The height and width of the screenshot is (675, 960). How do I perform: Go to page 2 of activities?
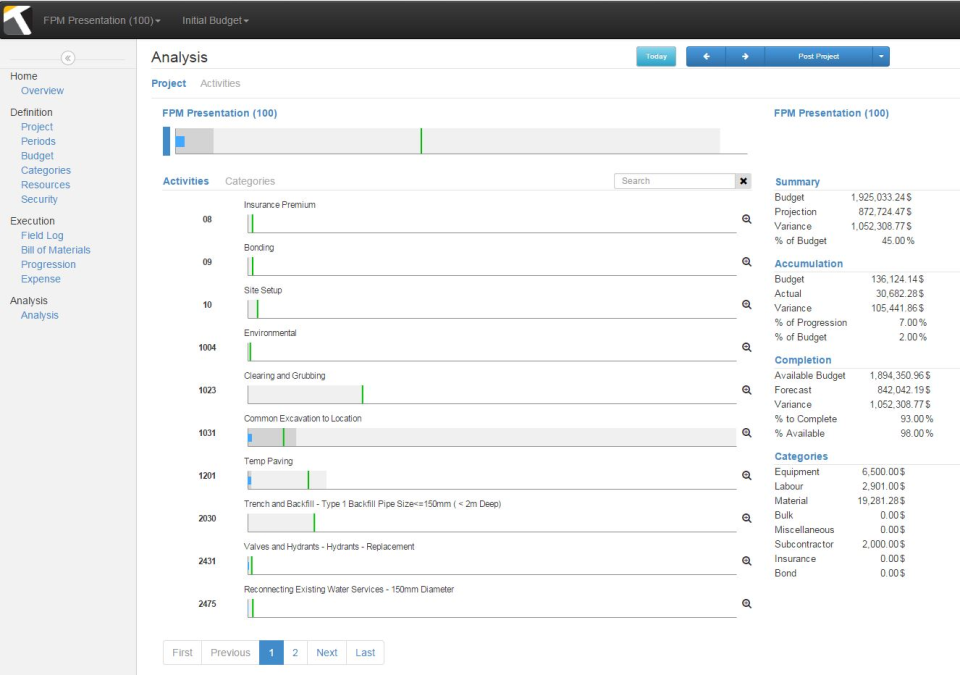point(295,652)
